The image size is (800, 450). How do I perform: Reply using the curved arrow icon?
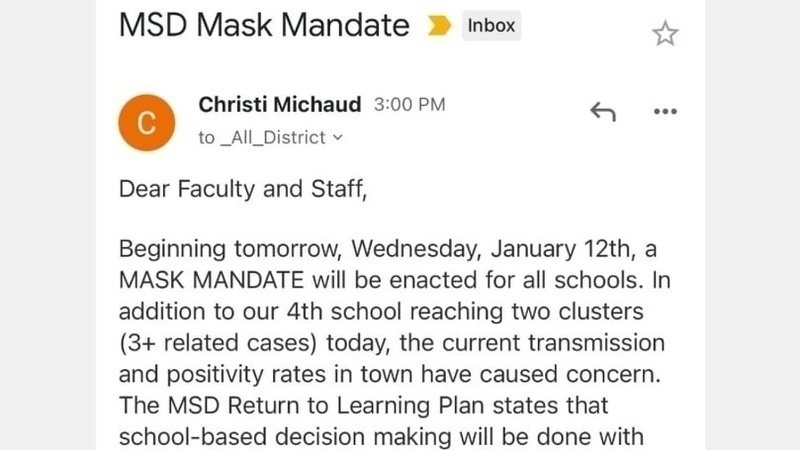(x=603, y=111)
